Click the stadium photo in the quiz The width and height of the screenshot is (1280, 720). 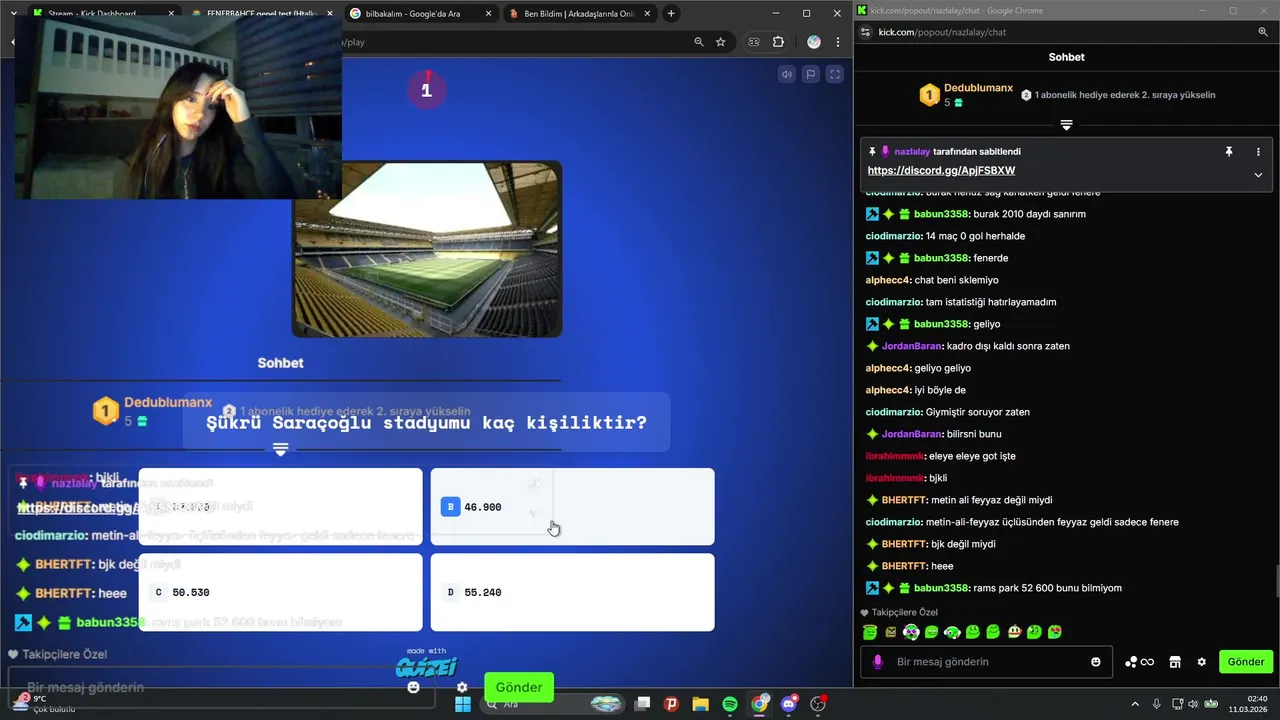427,249
